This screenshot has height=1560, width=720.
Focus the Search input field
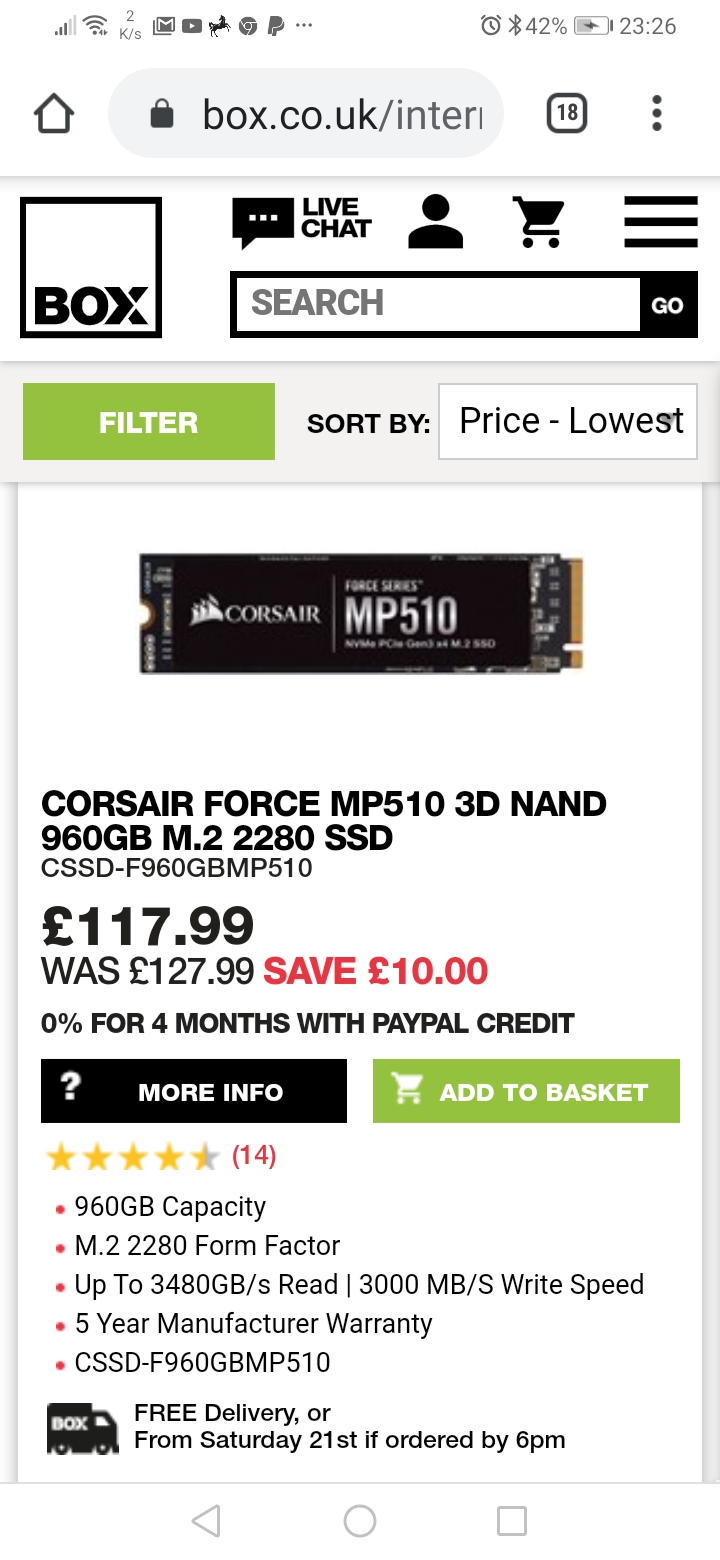pyautogui.click(x=436, y=303)
